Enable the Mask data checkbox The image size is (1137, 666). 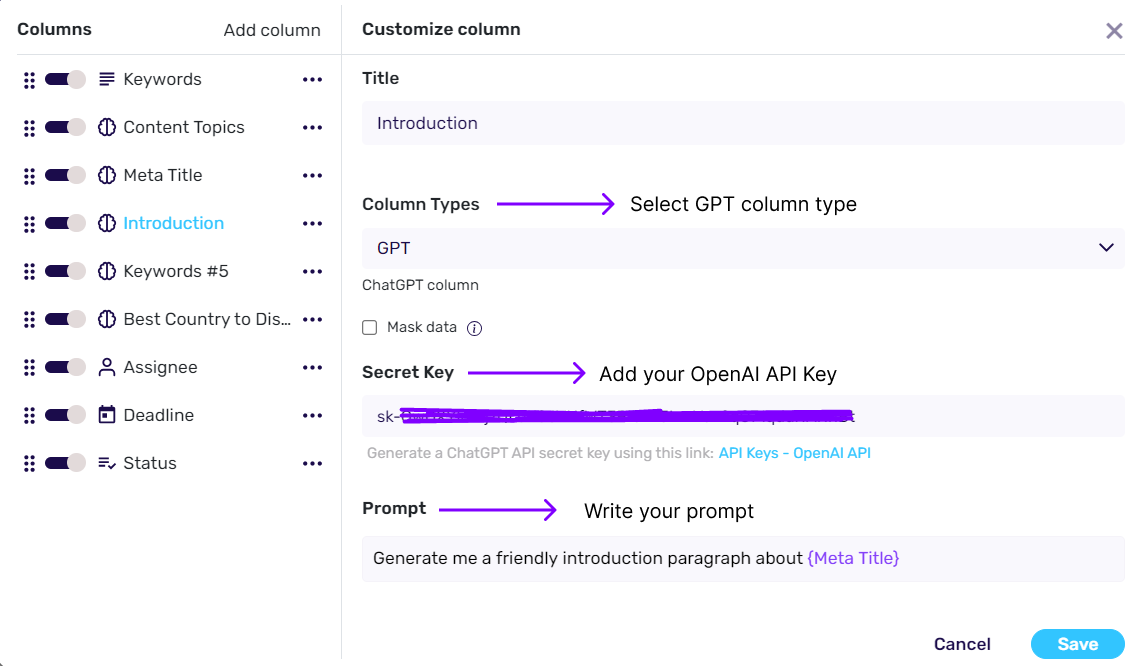(369, 327)
